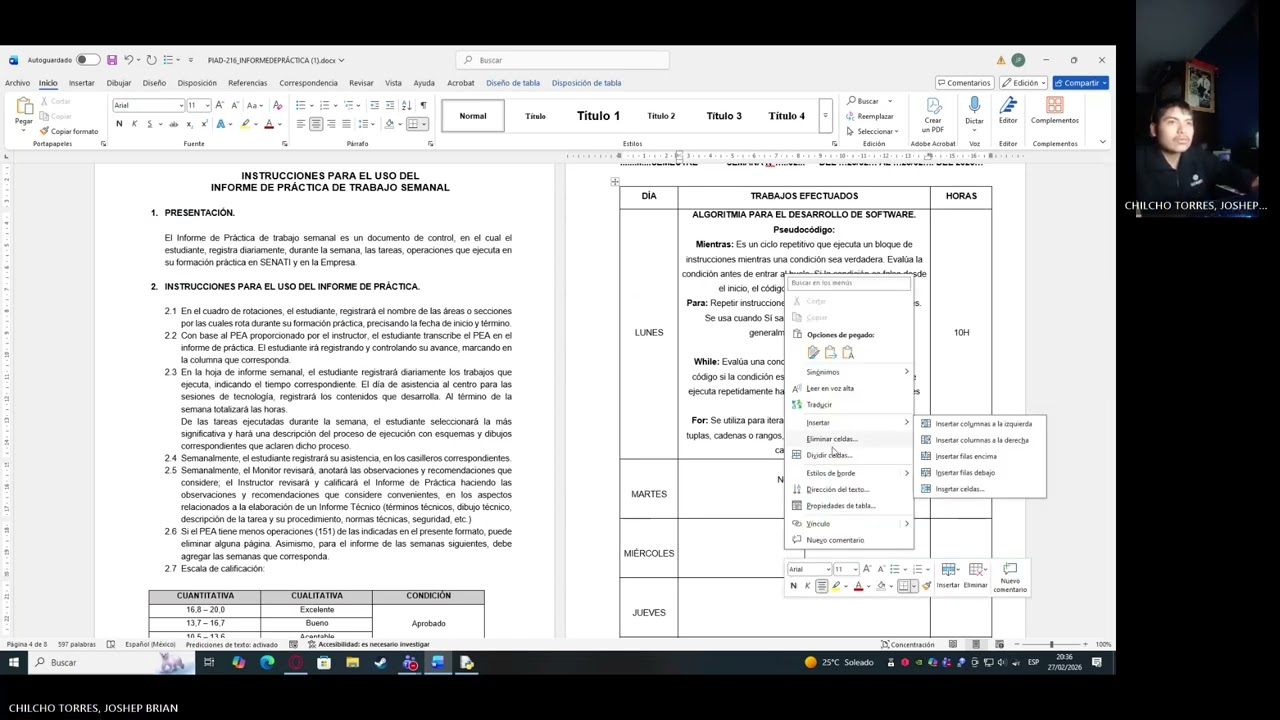Center text alignment in ribbon
This screenshot has height=720, width=1280.
[x=316, y=124]
